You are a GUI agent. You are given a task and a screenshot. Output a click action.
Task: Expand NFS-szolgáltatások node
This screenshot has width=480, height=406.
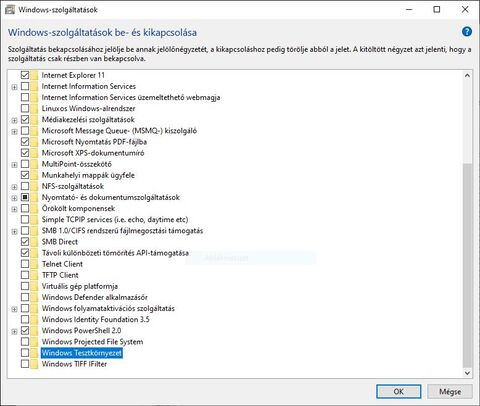pos(14,187)
